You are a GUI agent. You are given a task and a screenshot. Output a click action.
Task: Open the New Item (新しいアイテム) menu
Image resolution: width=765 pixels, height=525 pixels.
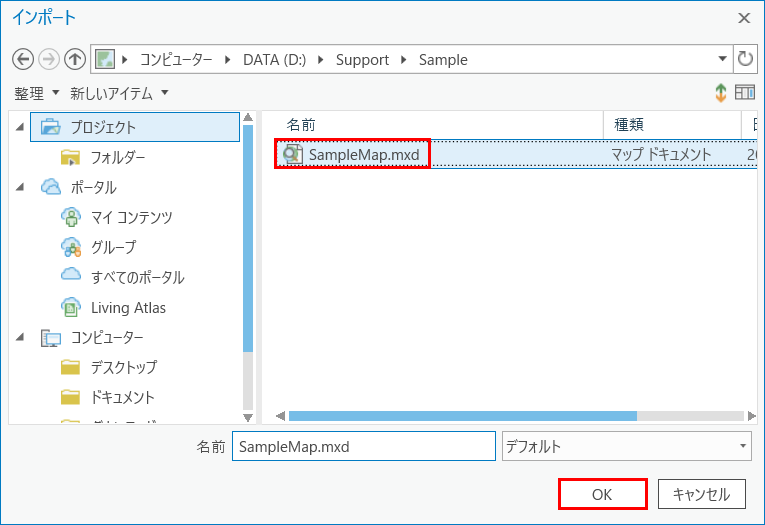119,93
